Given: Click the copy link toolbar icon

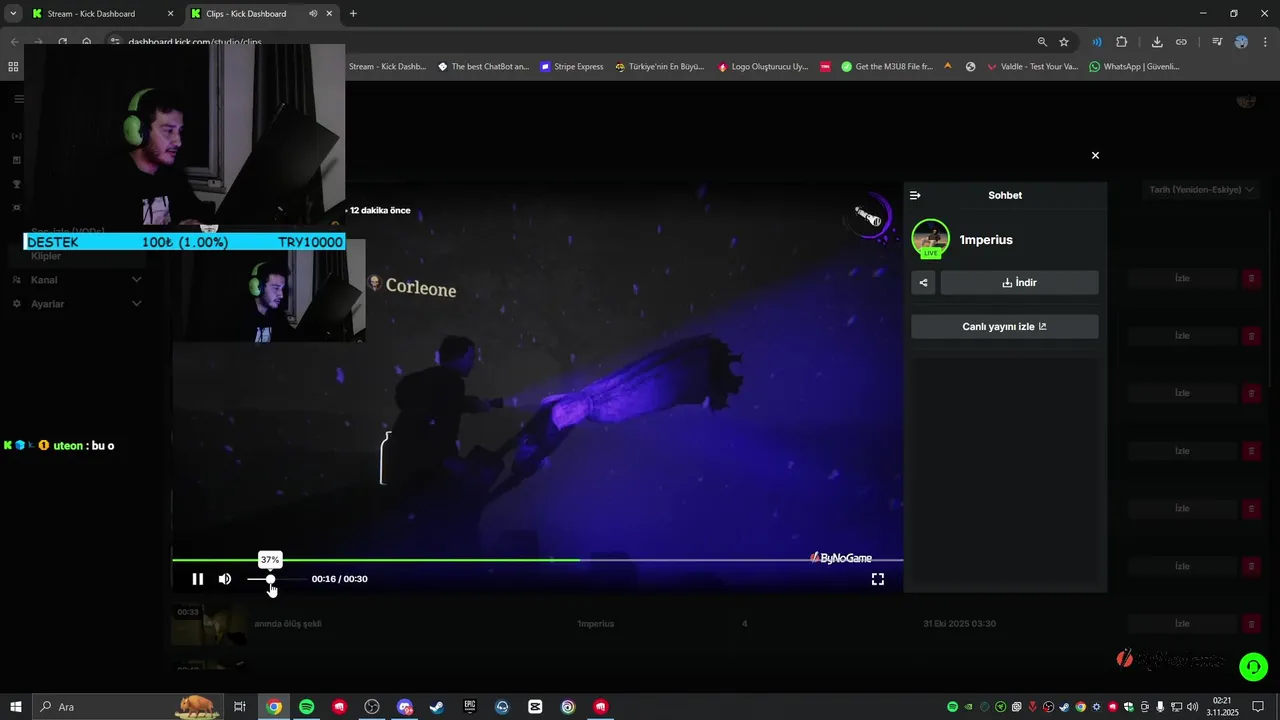Looking at the screenshot, I should [x=1181, y=42].
